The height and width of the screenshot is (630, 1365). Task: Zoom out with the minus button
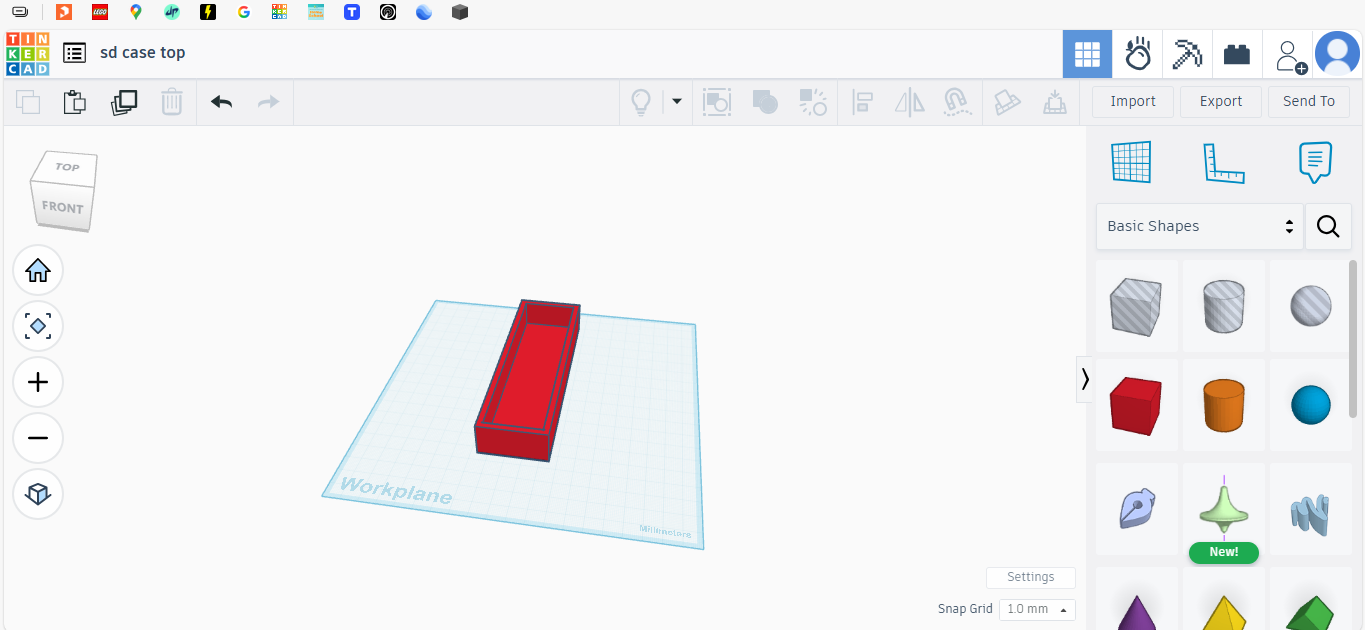(x=38, y=438)
